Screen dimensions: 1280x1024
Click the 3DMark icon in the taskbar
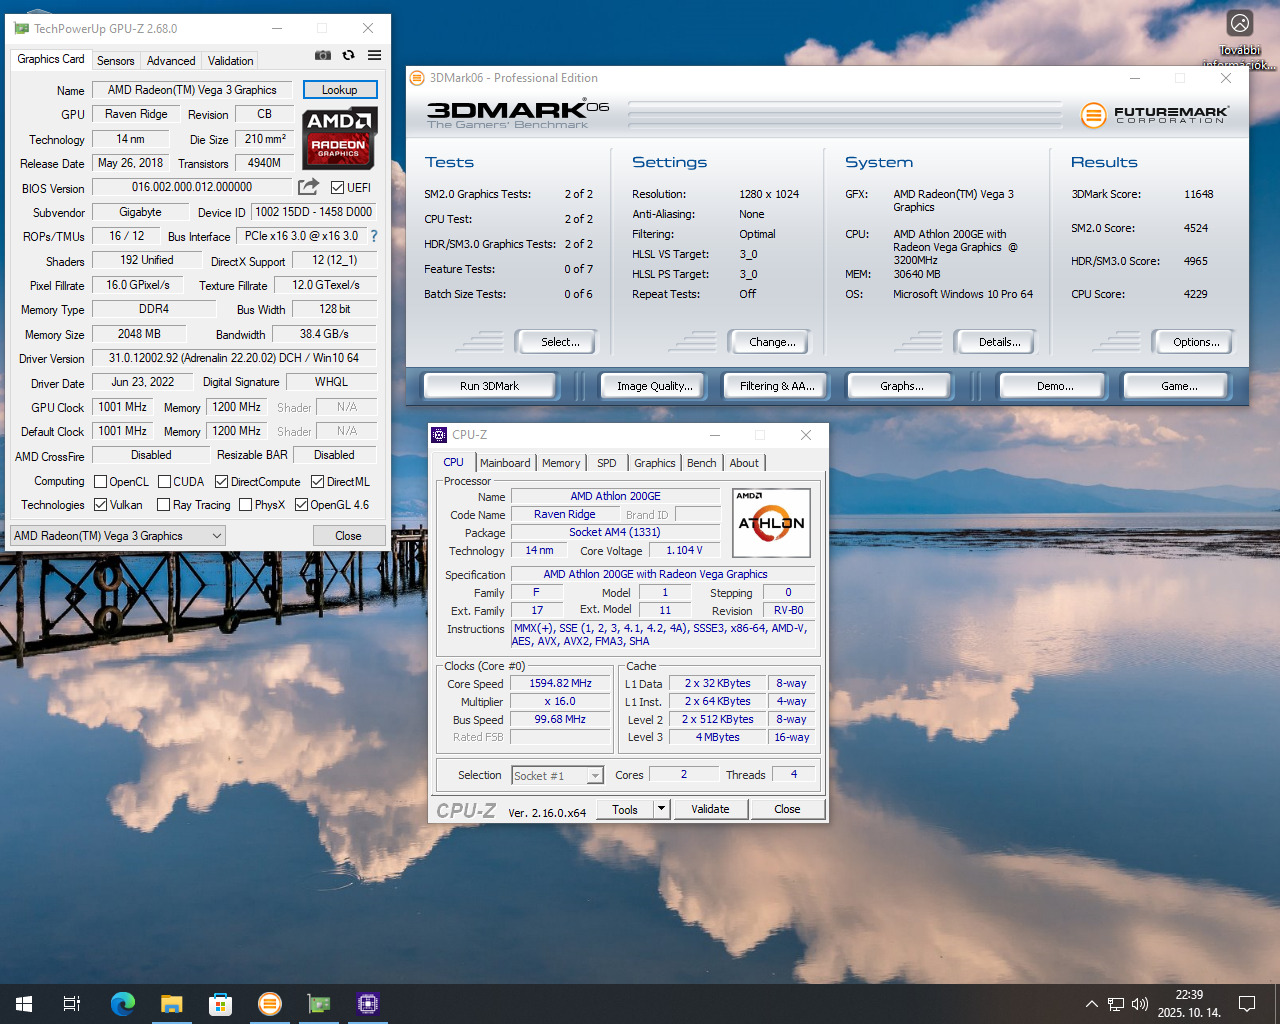coord(270,1004)
